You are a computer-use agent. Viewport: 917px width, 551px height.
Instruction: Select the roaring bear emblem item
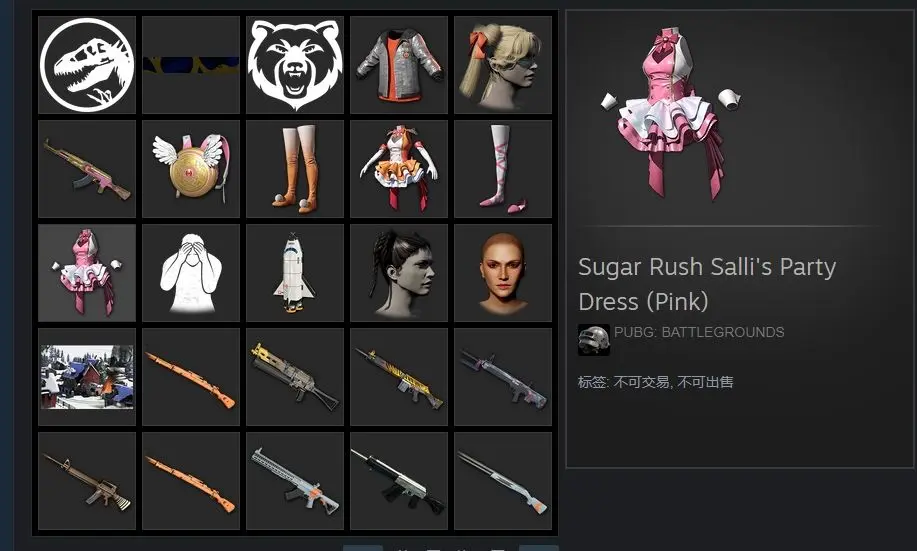click(295, 65)
